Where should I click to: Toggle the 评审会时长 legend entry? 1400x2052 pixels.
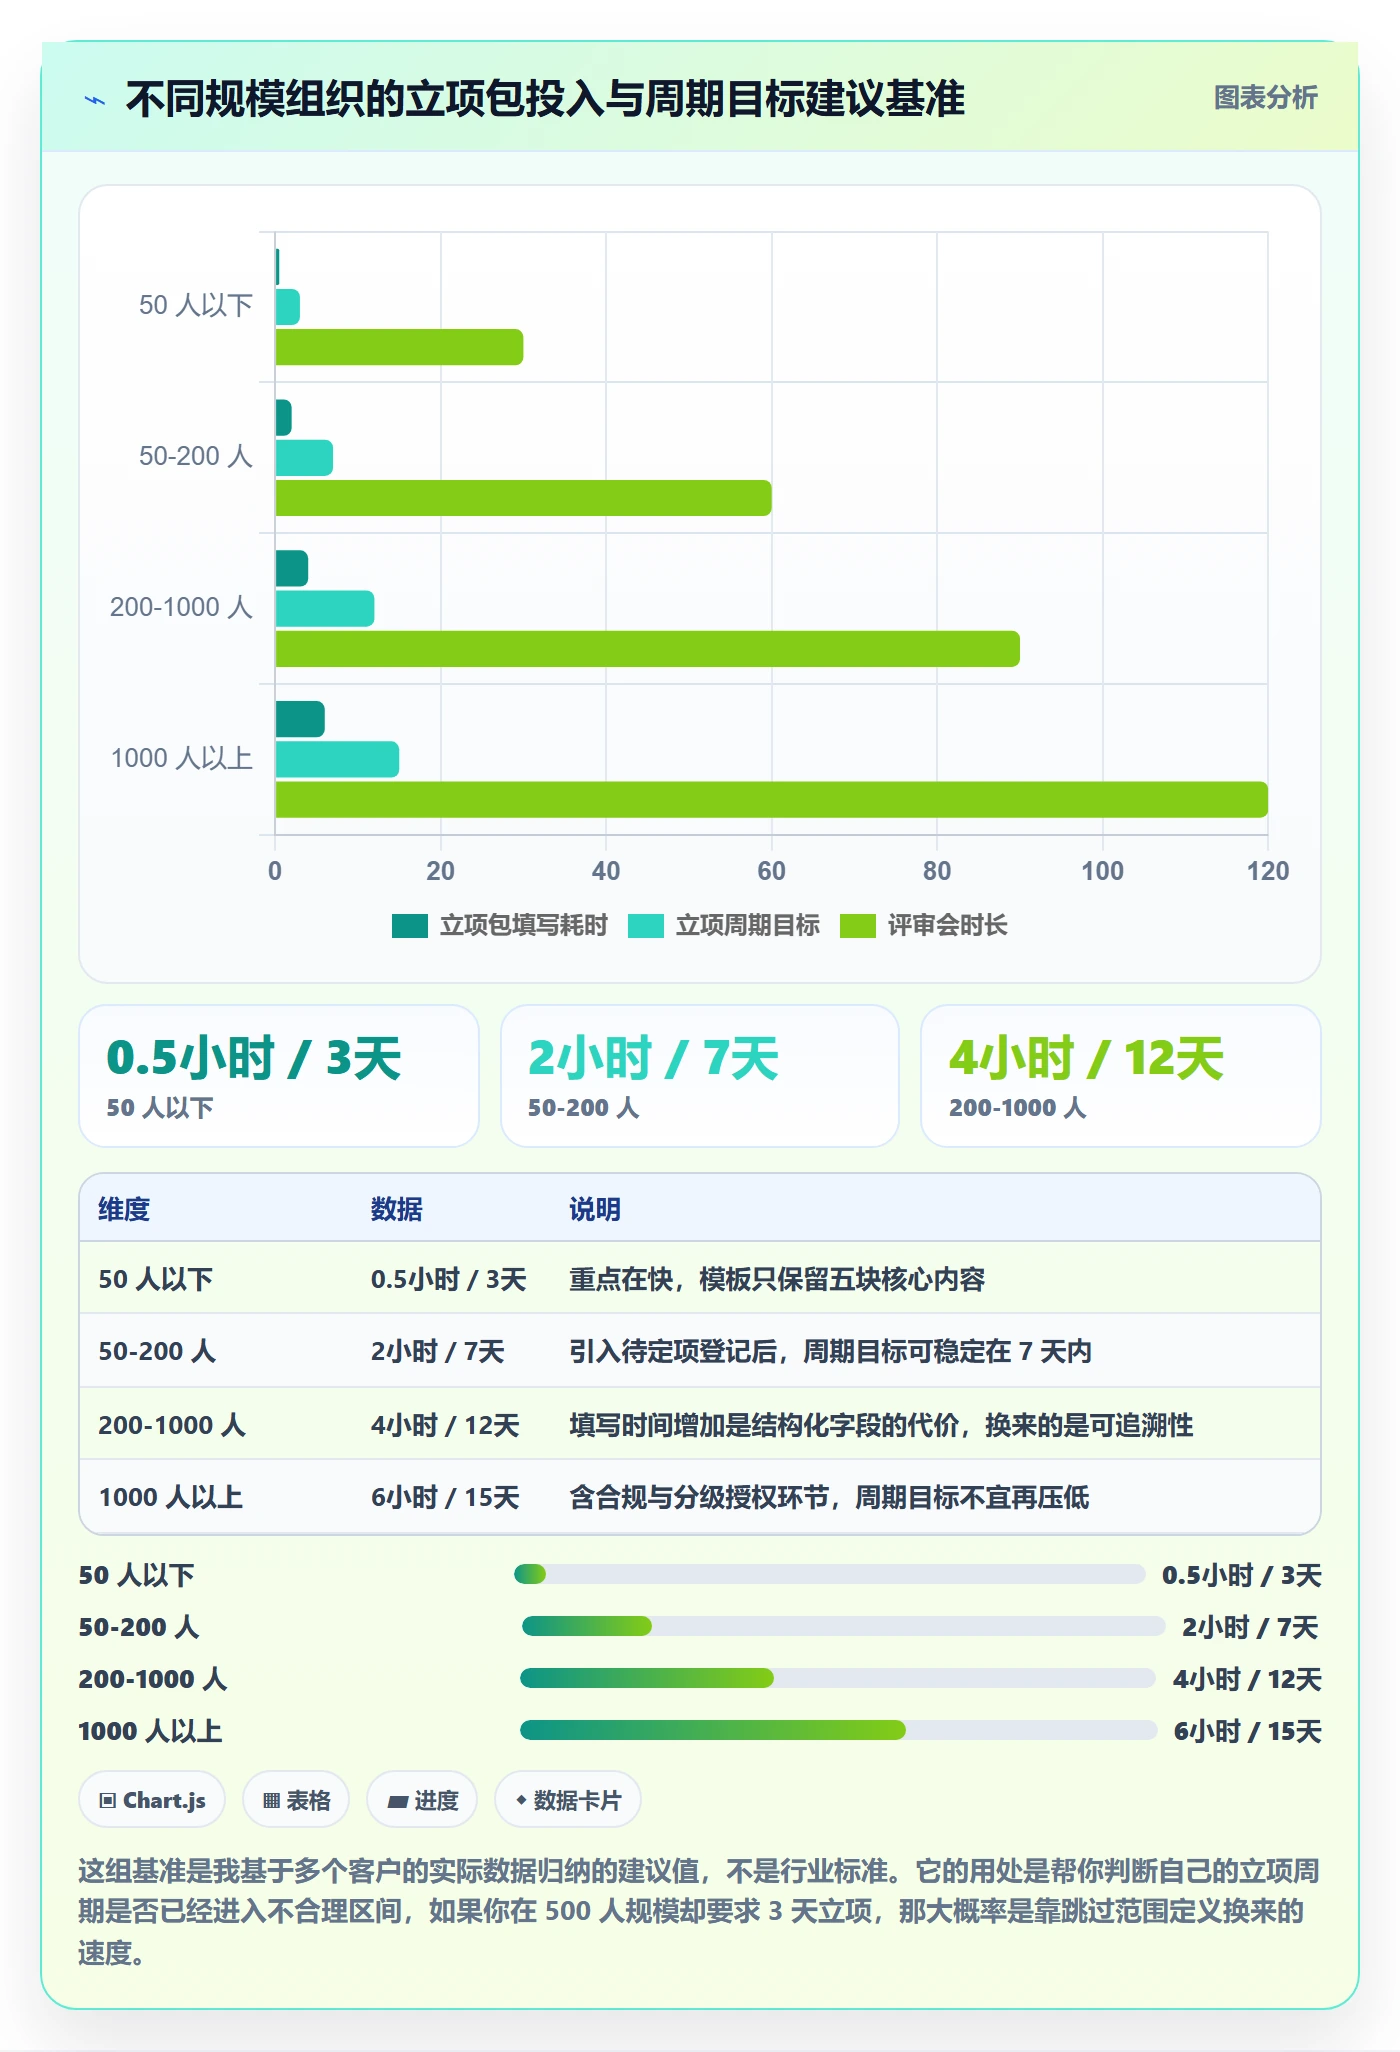[924, 926]
